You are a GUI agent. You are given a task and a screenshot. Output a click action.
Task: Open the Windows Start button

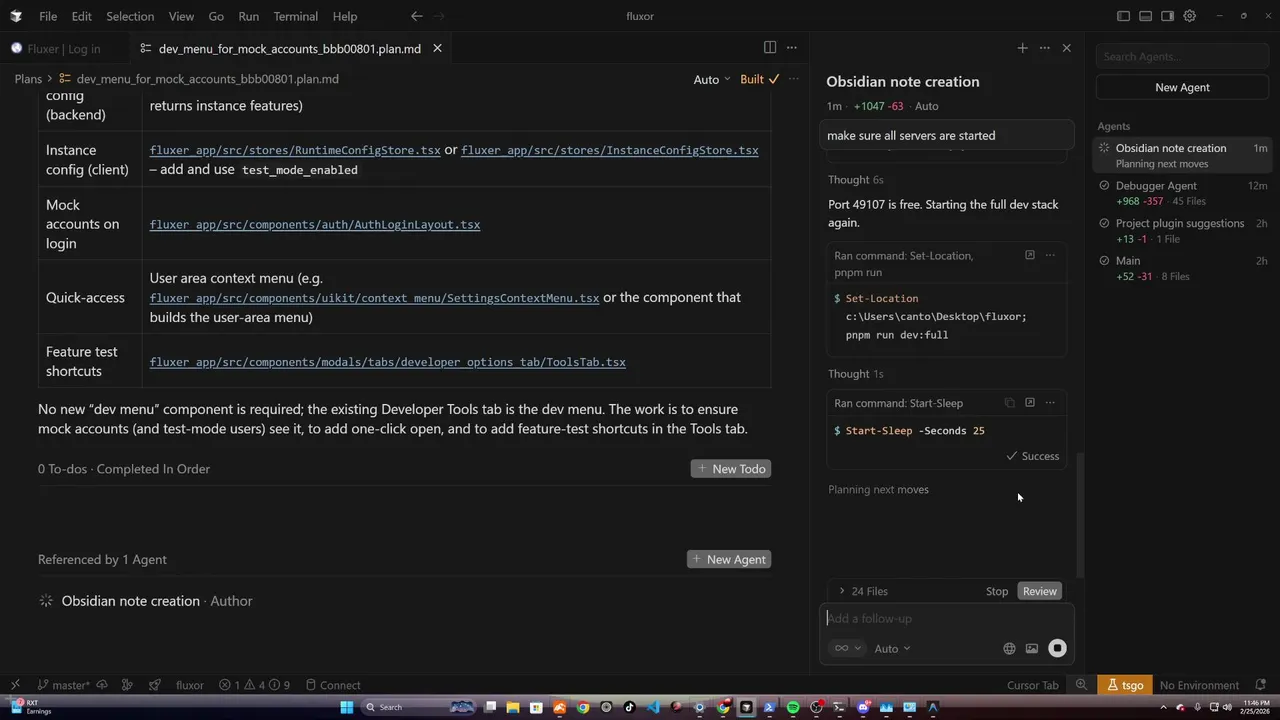click(347, 707)
